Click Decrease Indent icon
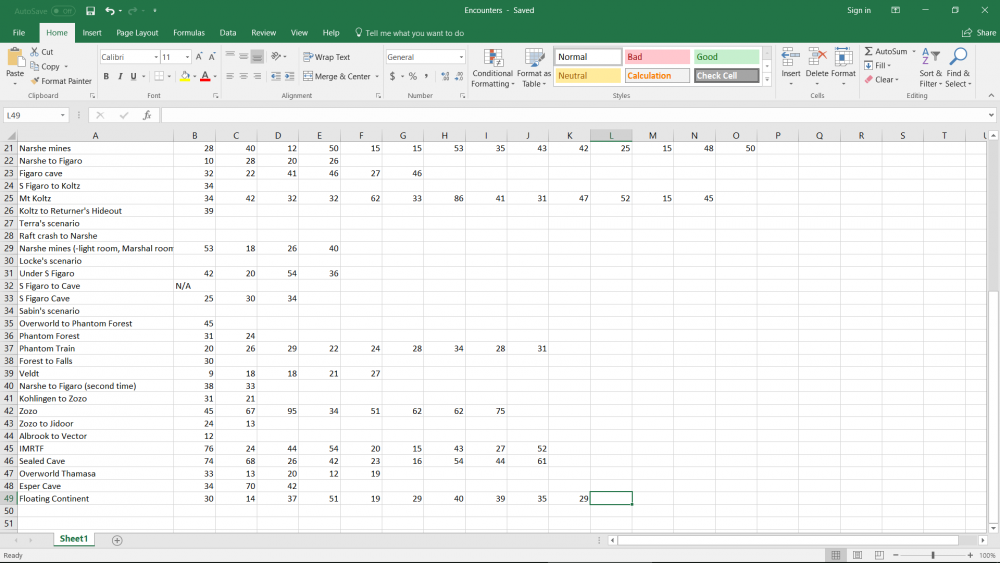The image size is (1000, 563). [276, 76]
